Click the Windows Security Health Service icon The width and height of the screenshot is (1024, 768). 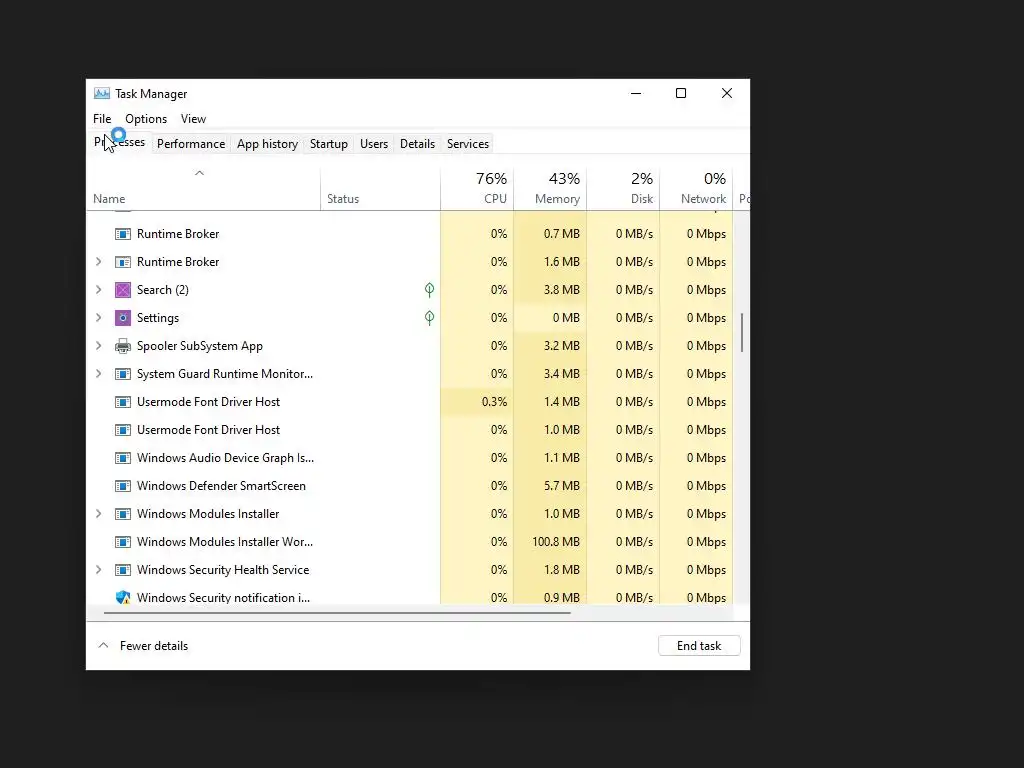point(123,570)
